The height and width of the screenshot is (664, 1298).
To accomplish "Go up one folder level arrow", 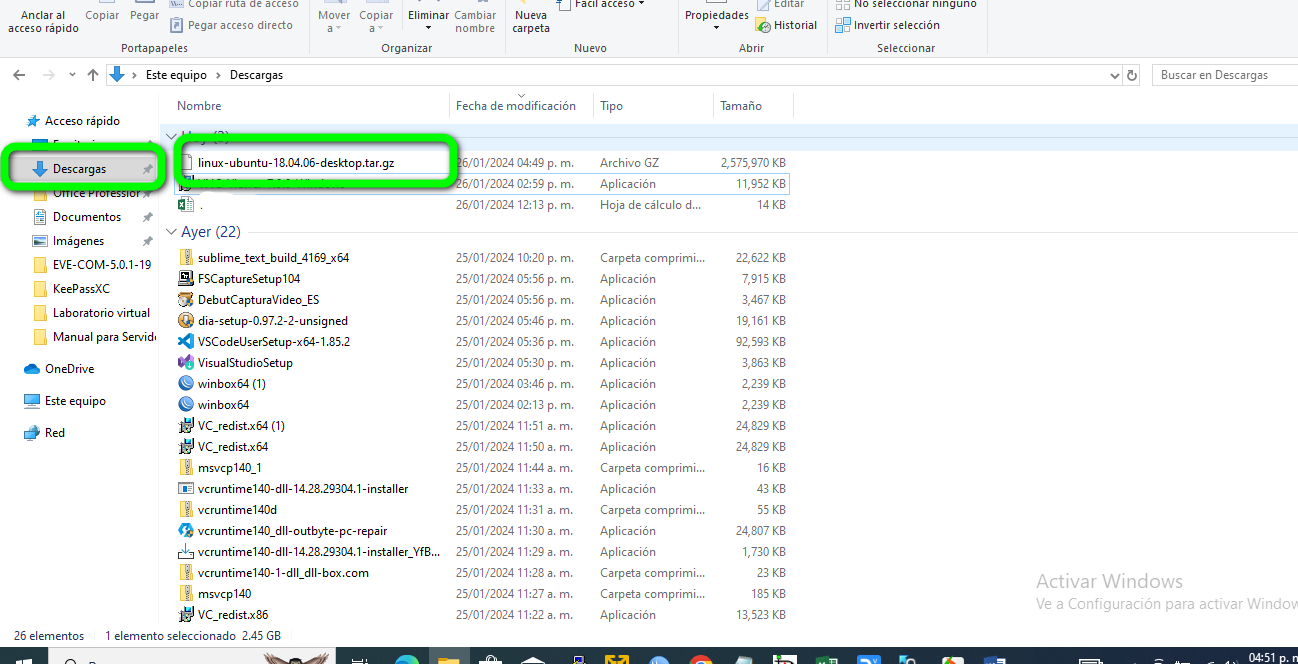I will tap(93, 75).
